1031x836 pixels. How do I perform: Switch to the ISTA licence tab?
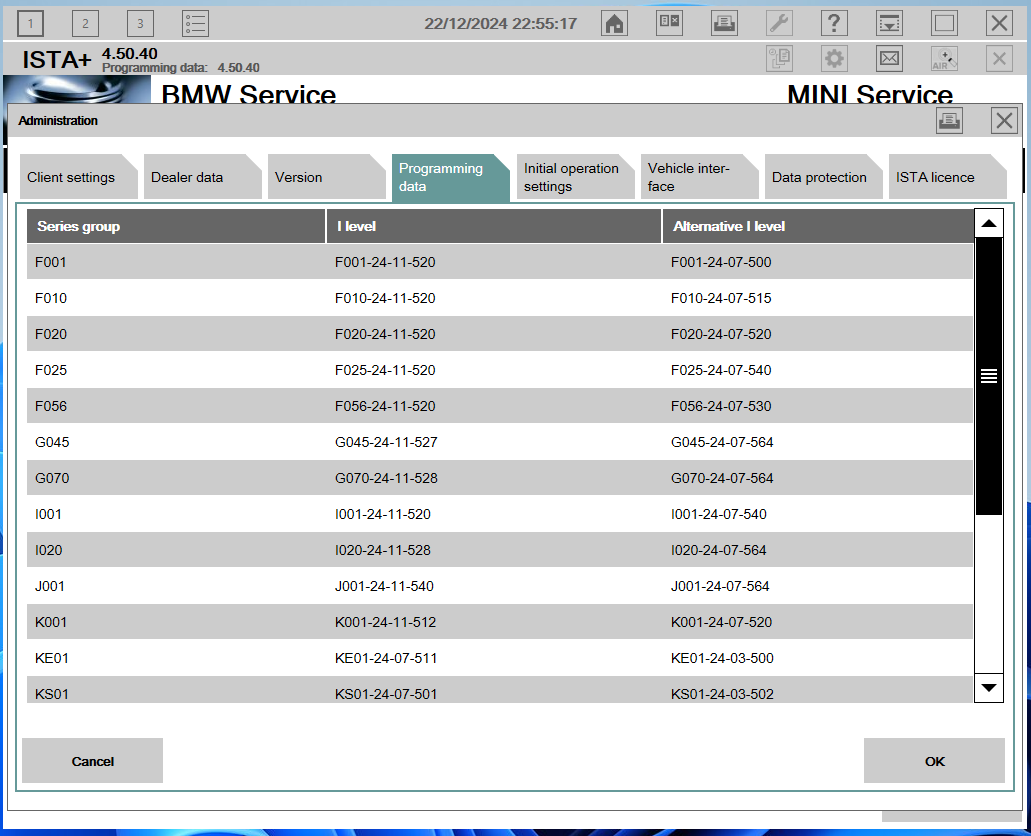935,178
